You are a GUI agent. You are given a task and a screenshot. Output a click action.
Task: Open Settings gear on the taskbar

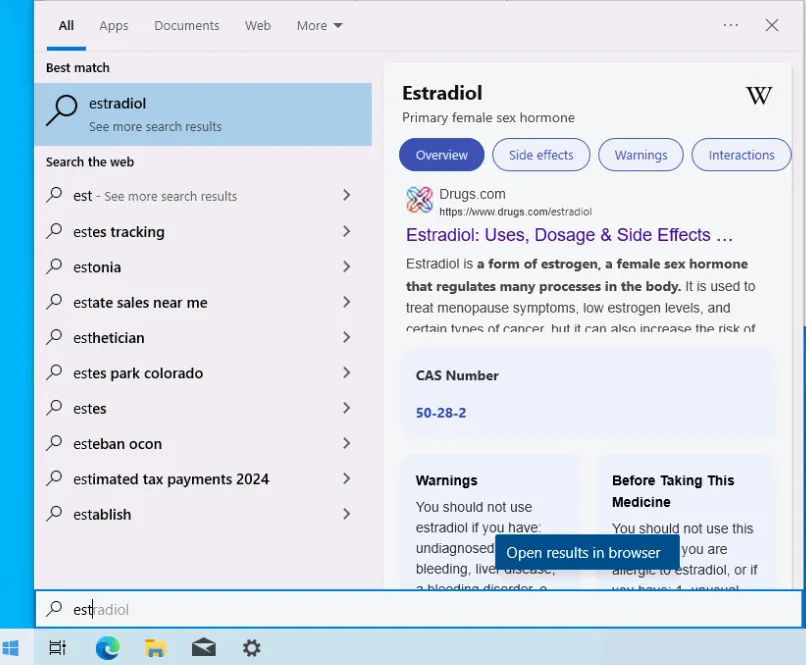tap(251, 648)
